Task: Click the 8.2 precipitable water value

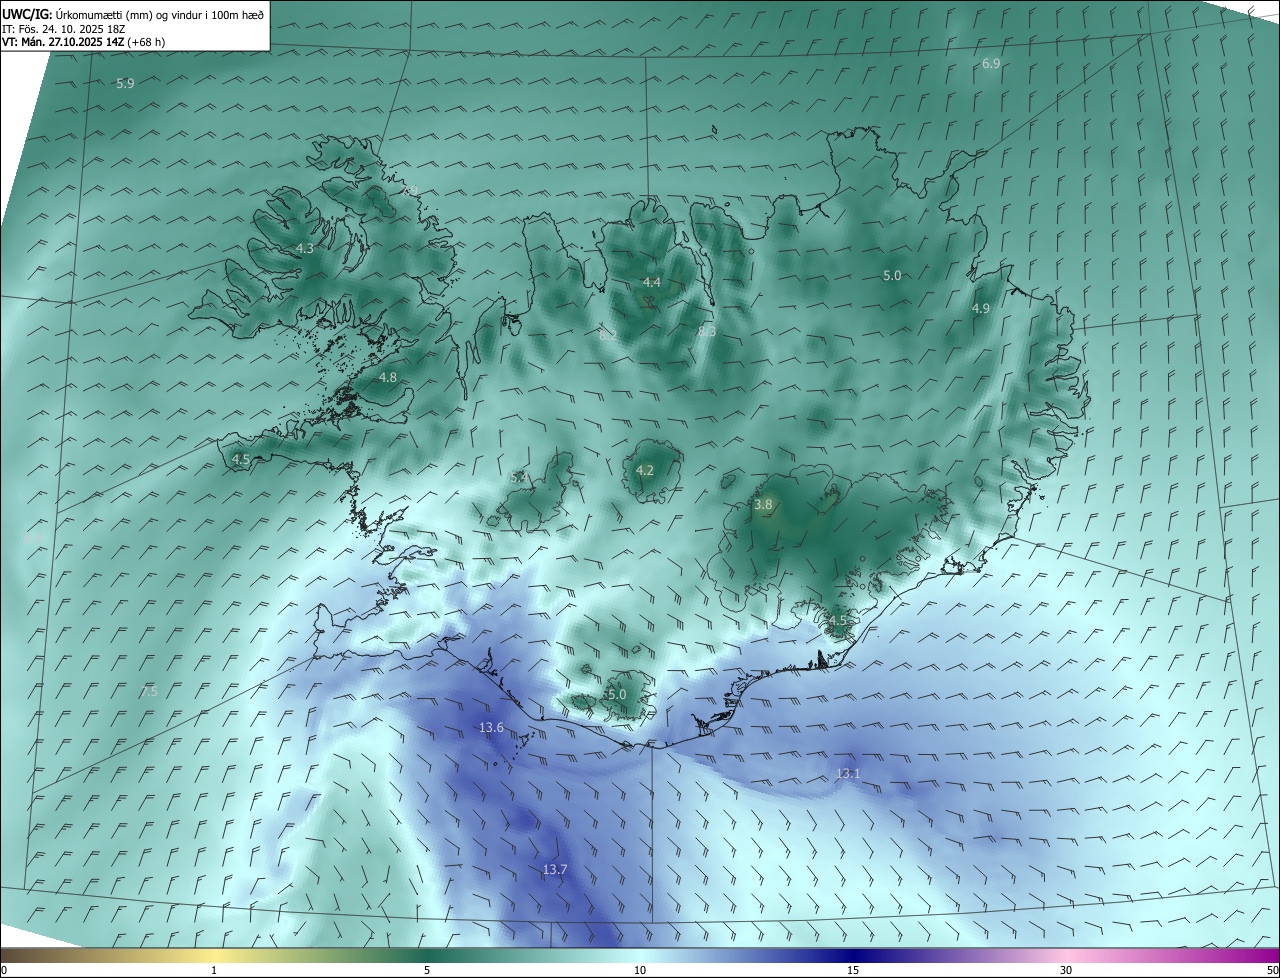Action: click(x=608, y=336)
